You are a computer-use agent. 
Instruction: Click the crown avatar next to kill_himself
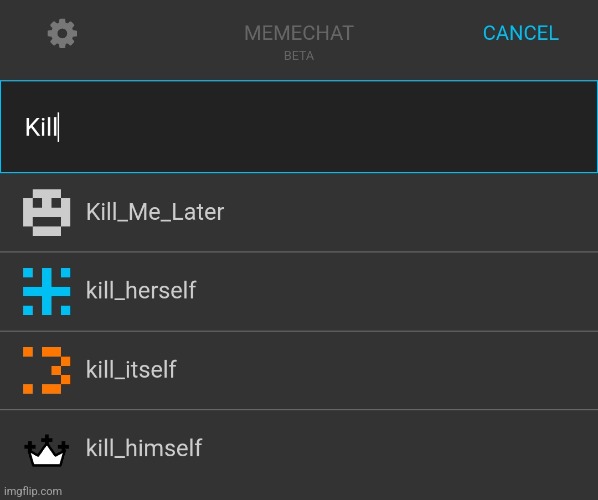[x=47, y=450]
